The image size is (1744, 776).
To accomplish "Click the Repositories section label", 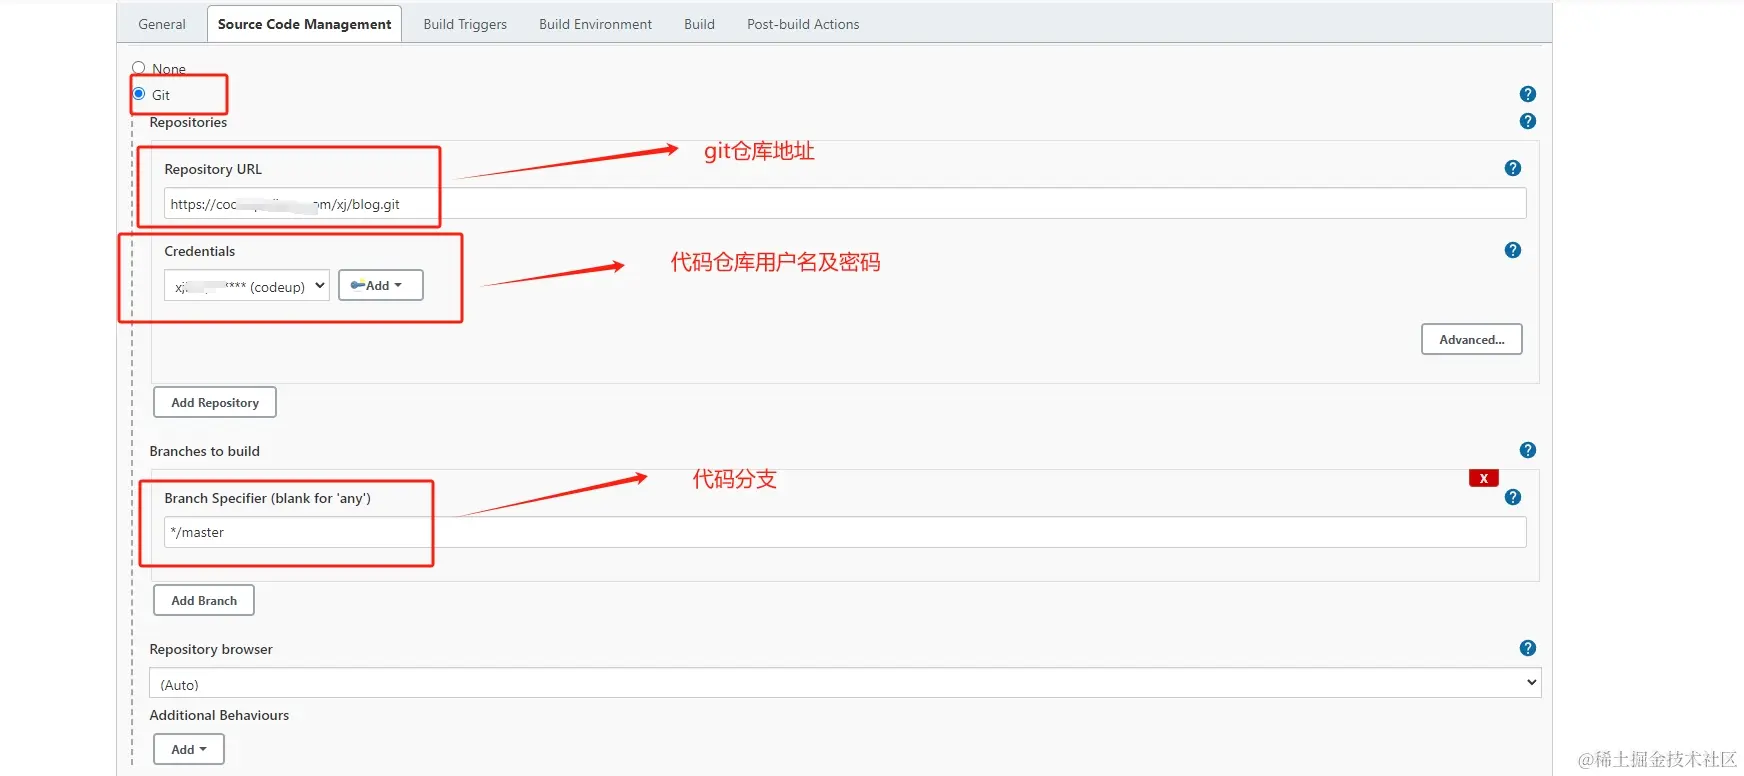I will click(x=188, y=122).
